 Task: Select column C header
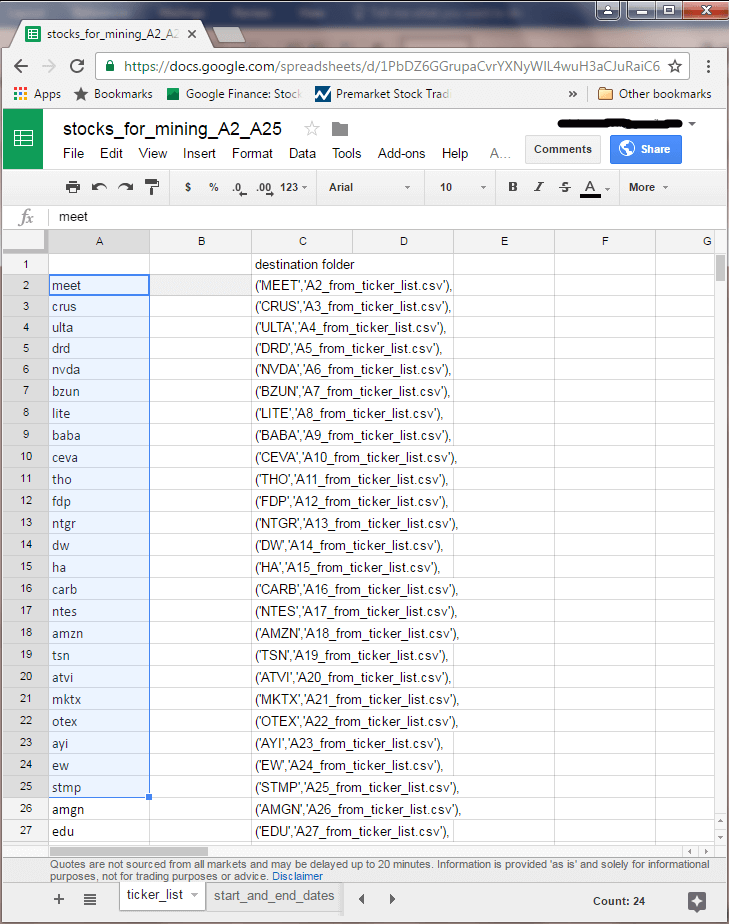(302, 242)
